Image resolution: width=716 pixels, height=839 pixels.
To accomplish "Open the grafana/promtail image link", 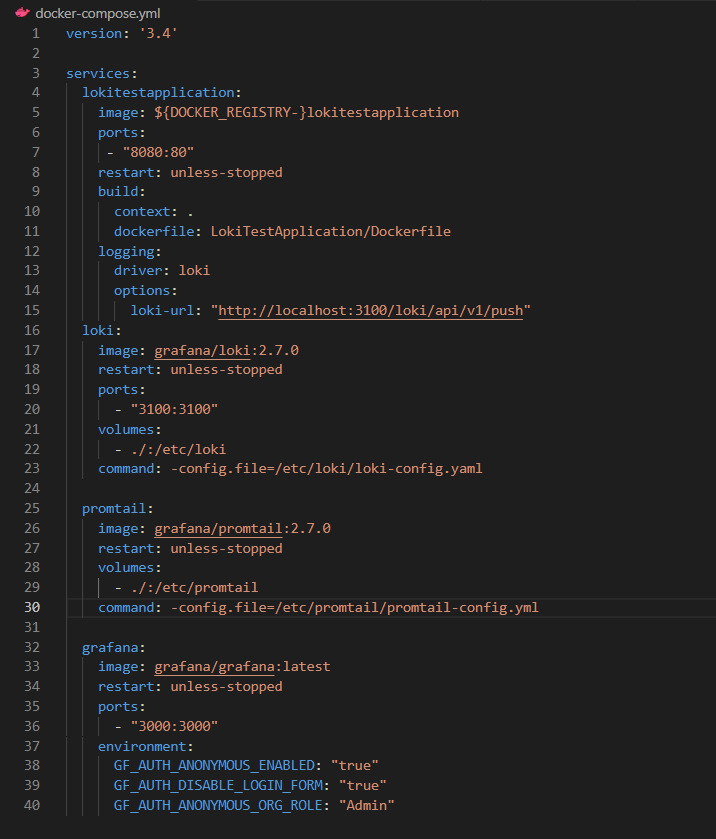I will pyautogui.click(x=218, y=529).
